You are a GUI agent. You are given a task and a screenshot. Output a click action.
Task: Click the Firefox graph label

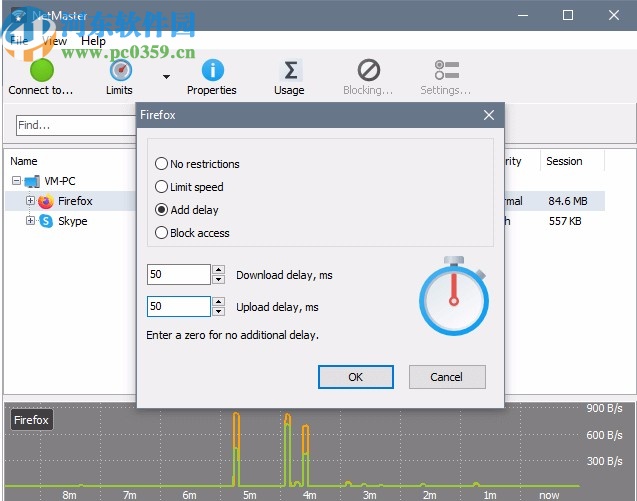pos(31,420)
